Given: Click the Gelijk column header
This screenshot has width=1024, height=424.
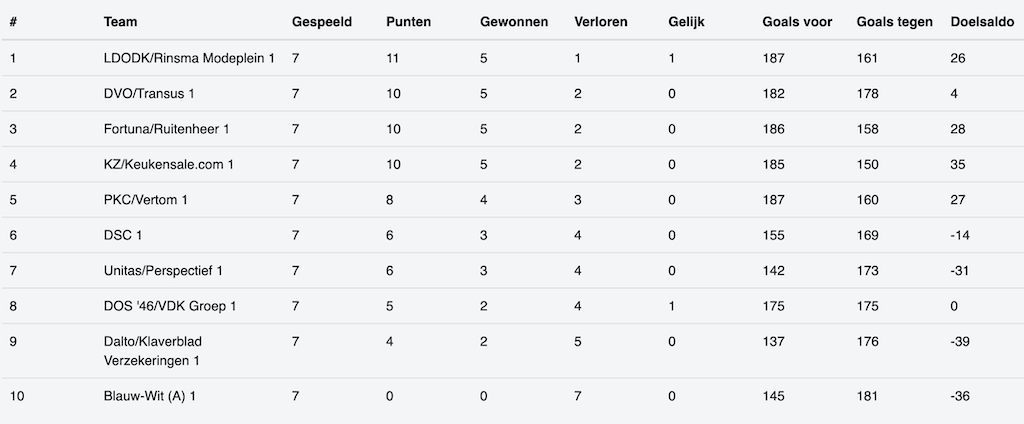Looking at the screenshot, I should pos(686,22).
